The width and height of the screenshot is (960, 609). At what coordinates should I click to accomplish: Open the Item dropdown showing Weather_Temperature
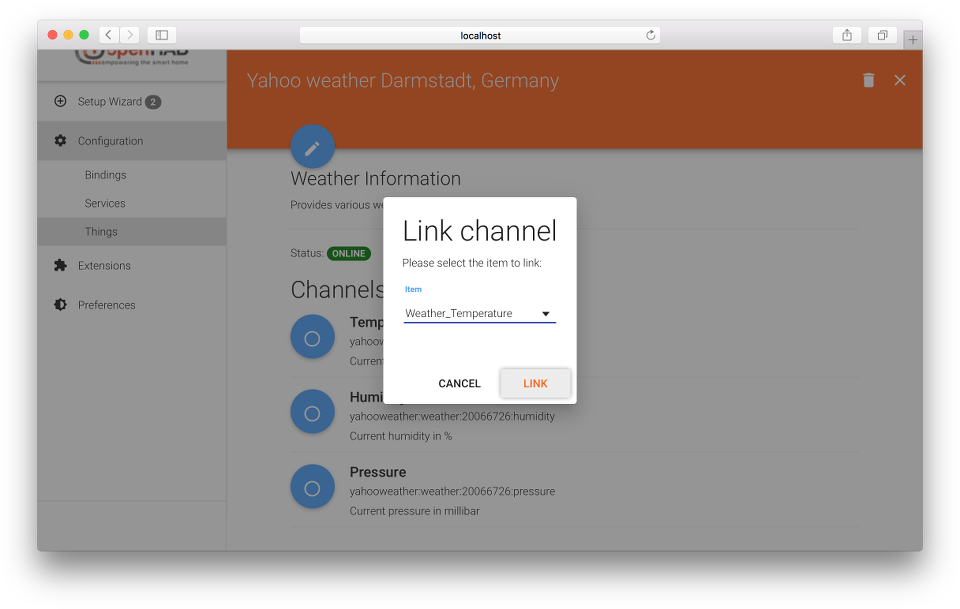tap(479, 313)
